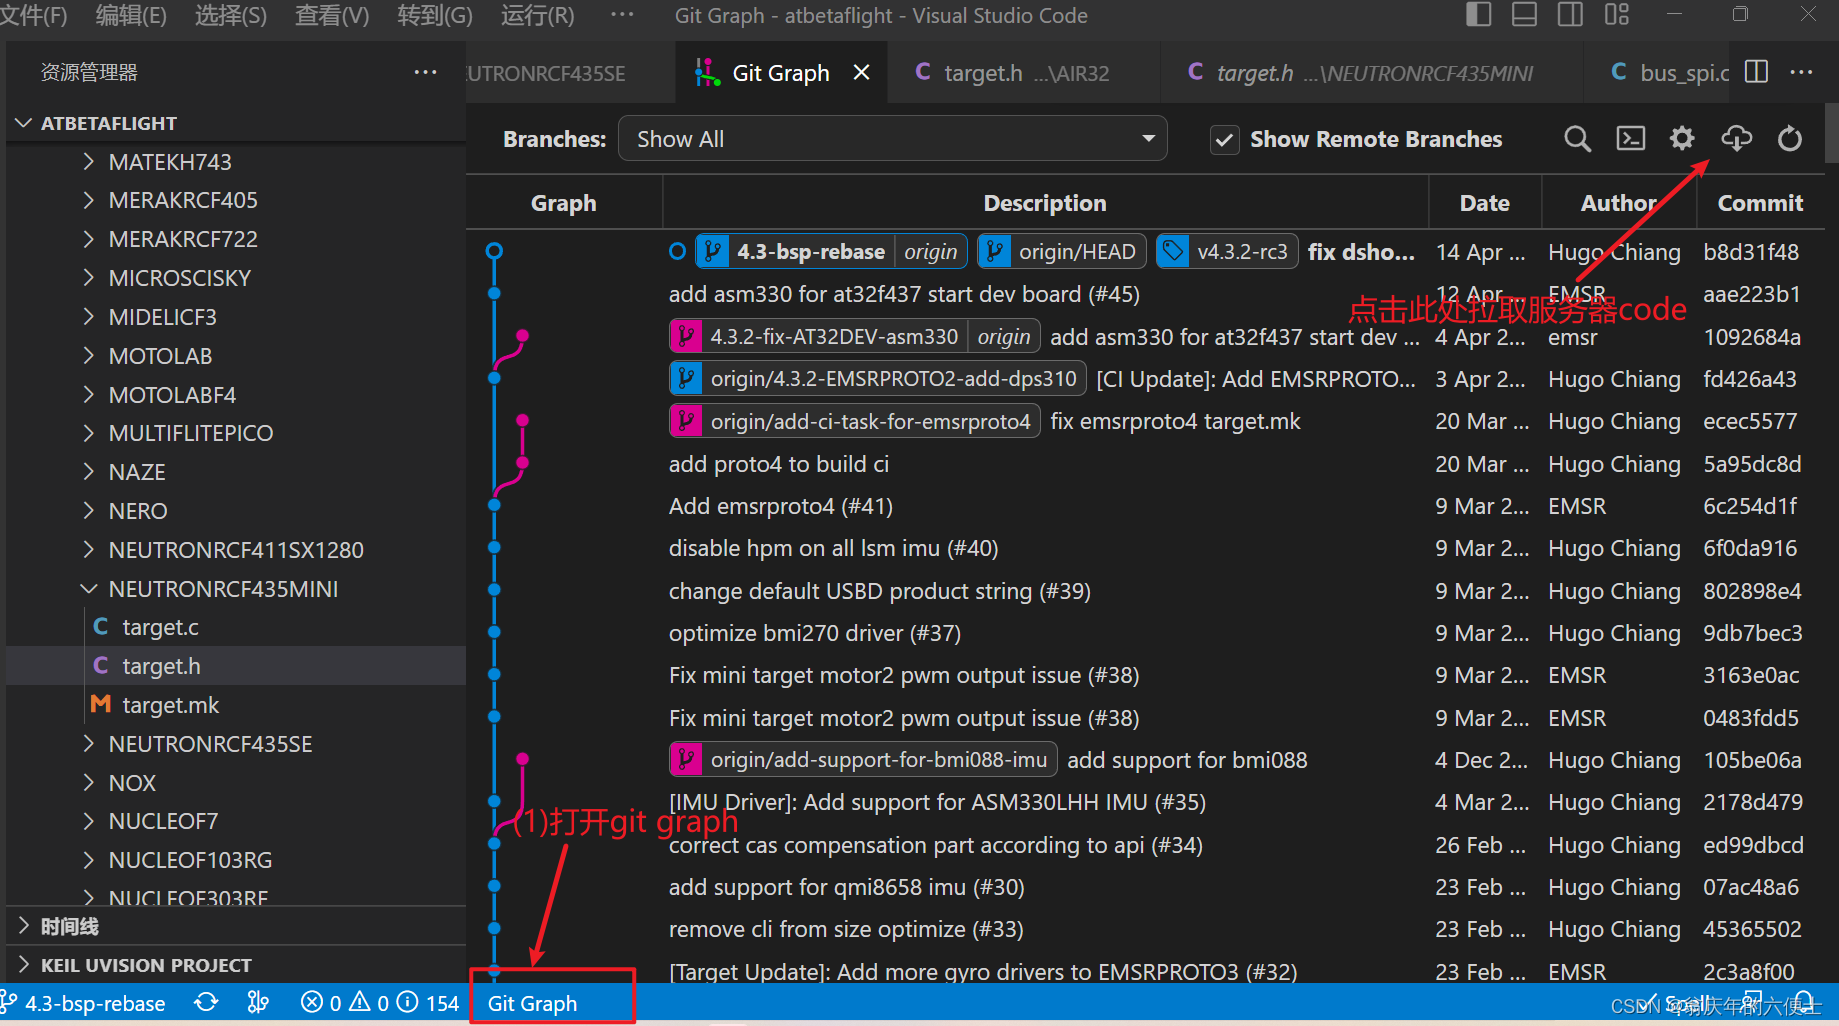Switch to the target.h AIR32 tab

[x=1024, y=72]
